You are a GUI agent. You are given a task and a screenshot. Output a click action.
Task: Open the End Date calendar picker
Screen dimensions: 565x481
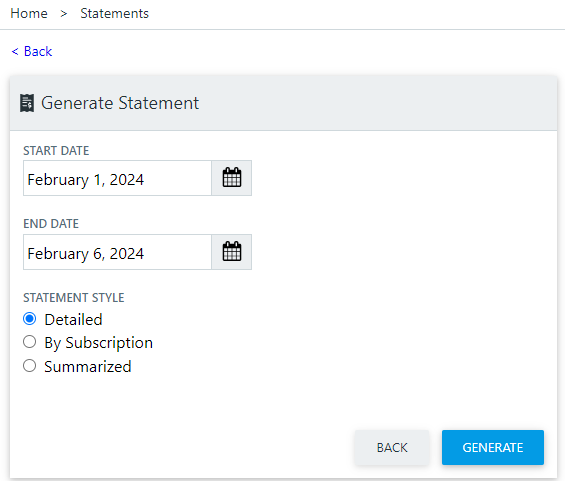point(232,252)
